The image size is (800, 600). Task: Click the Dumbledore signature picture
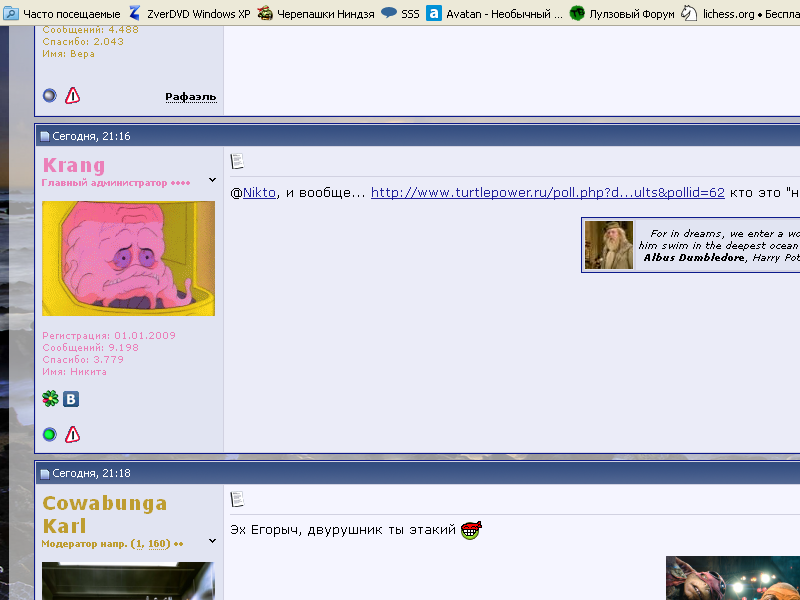pyautogui.click(x=609, y=245)
